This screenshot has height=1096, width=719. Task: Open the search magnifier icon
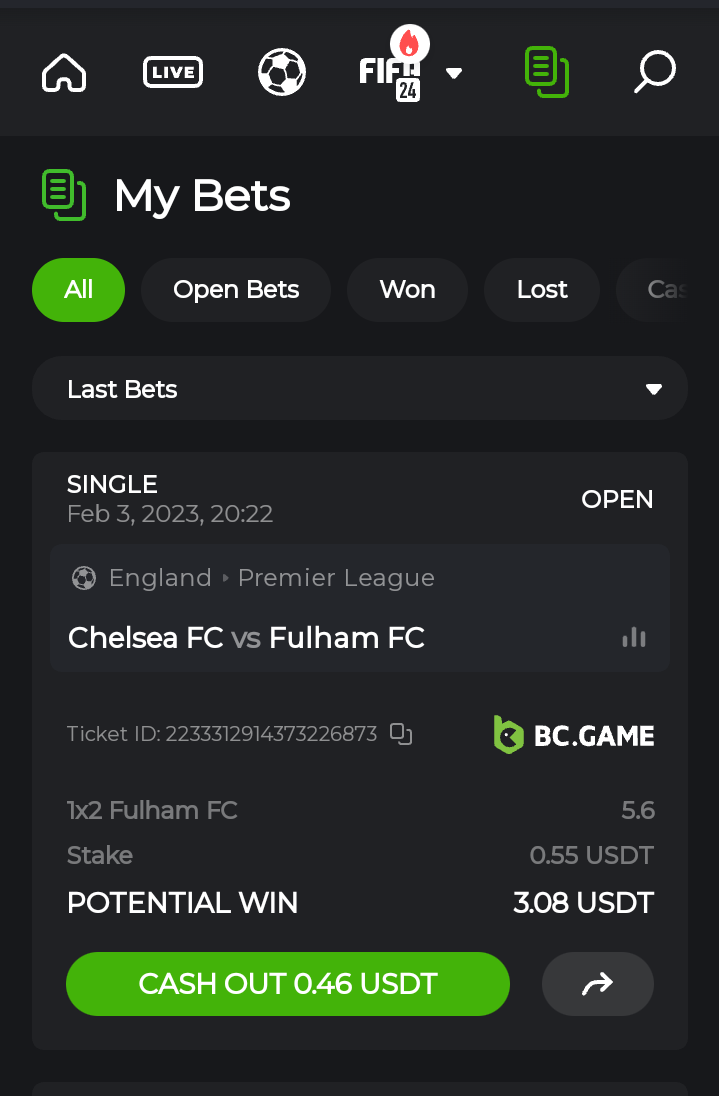click(655, 72)
